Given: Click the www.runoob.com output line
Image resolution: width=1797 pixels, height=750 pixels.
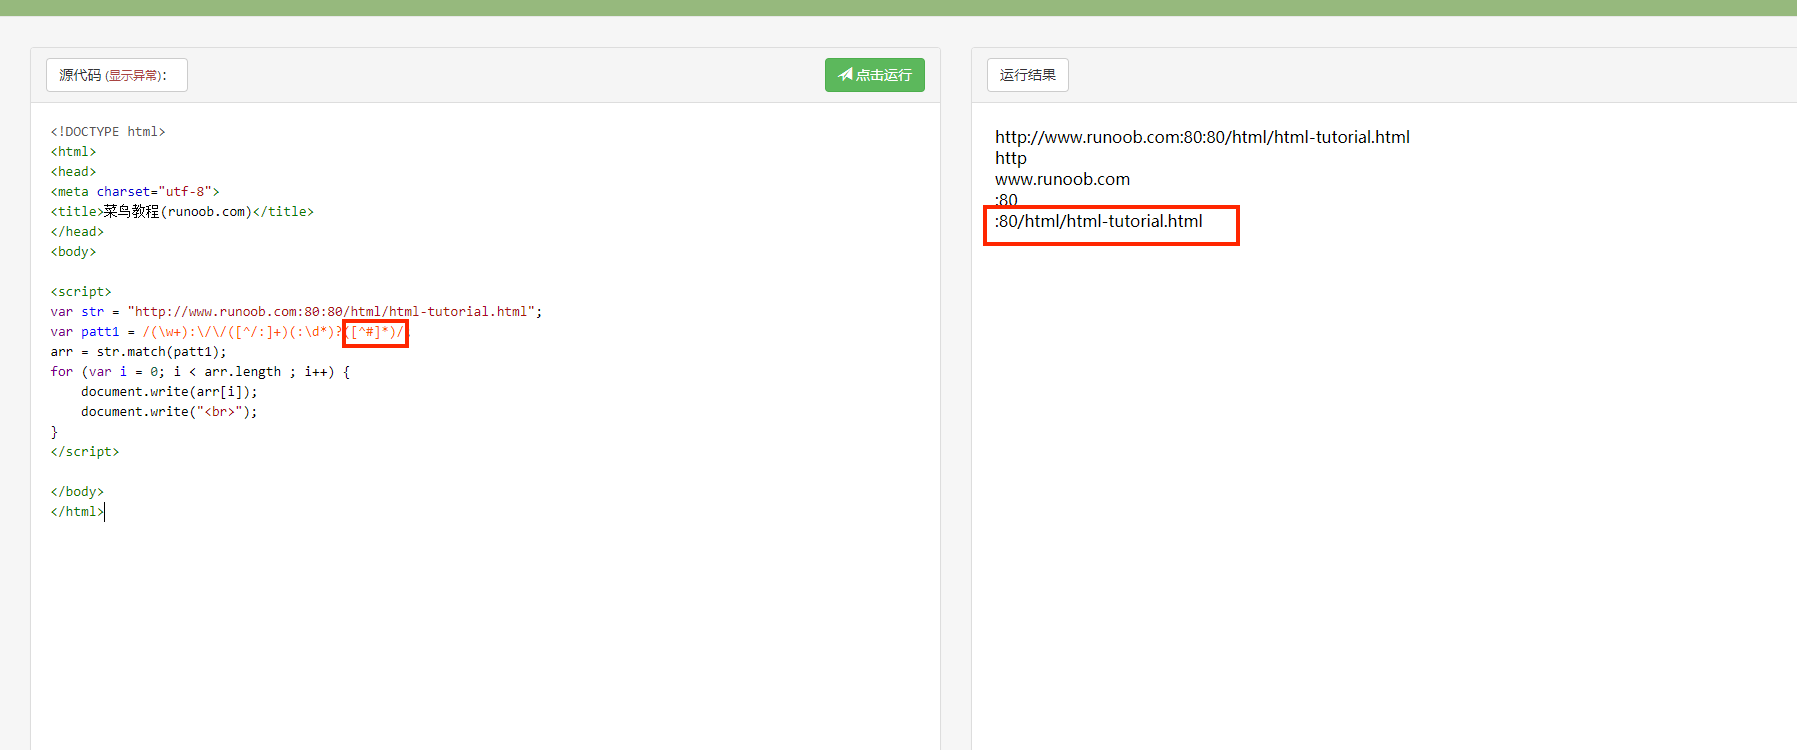Looking at the screenshot, I should tap(1062, 179).
